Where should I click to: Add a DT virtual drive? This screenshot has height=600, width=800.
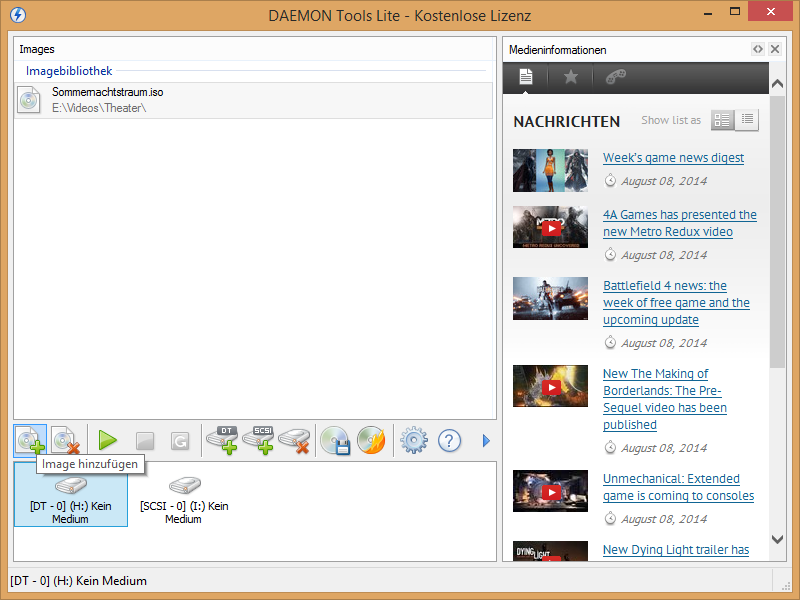pyautogui.click(x=222, y=440)
